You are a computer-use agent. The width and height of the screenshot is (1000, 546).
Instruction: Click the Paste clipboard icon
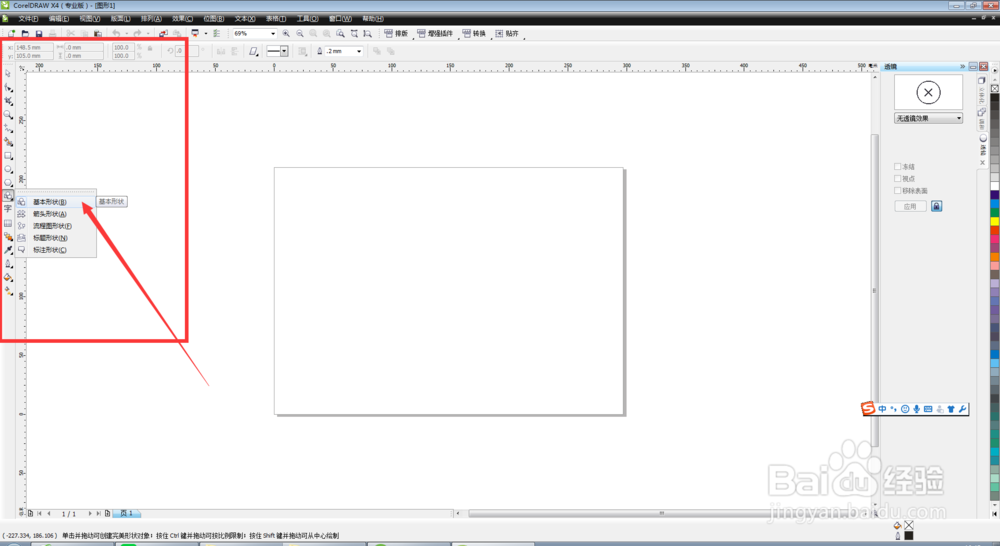(x=98, y=33)
